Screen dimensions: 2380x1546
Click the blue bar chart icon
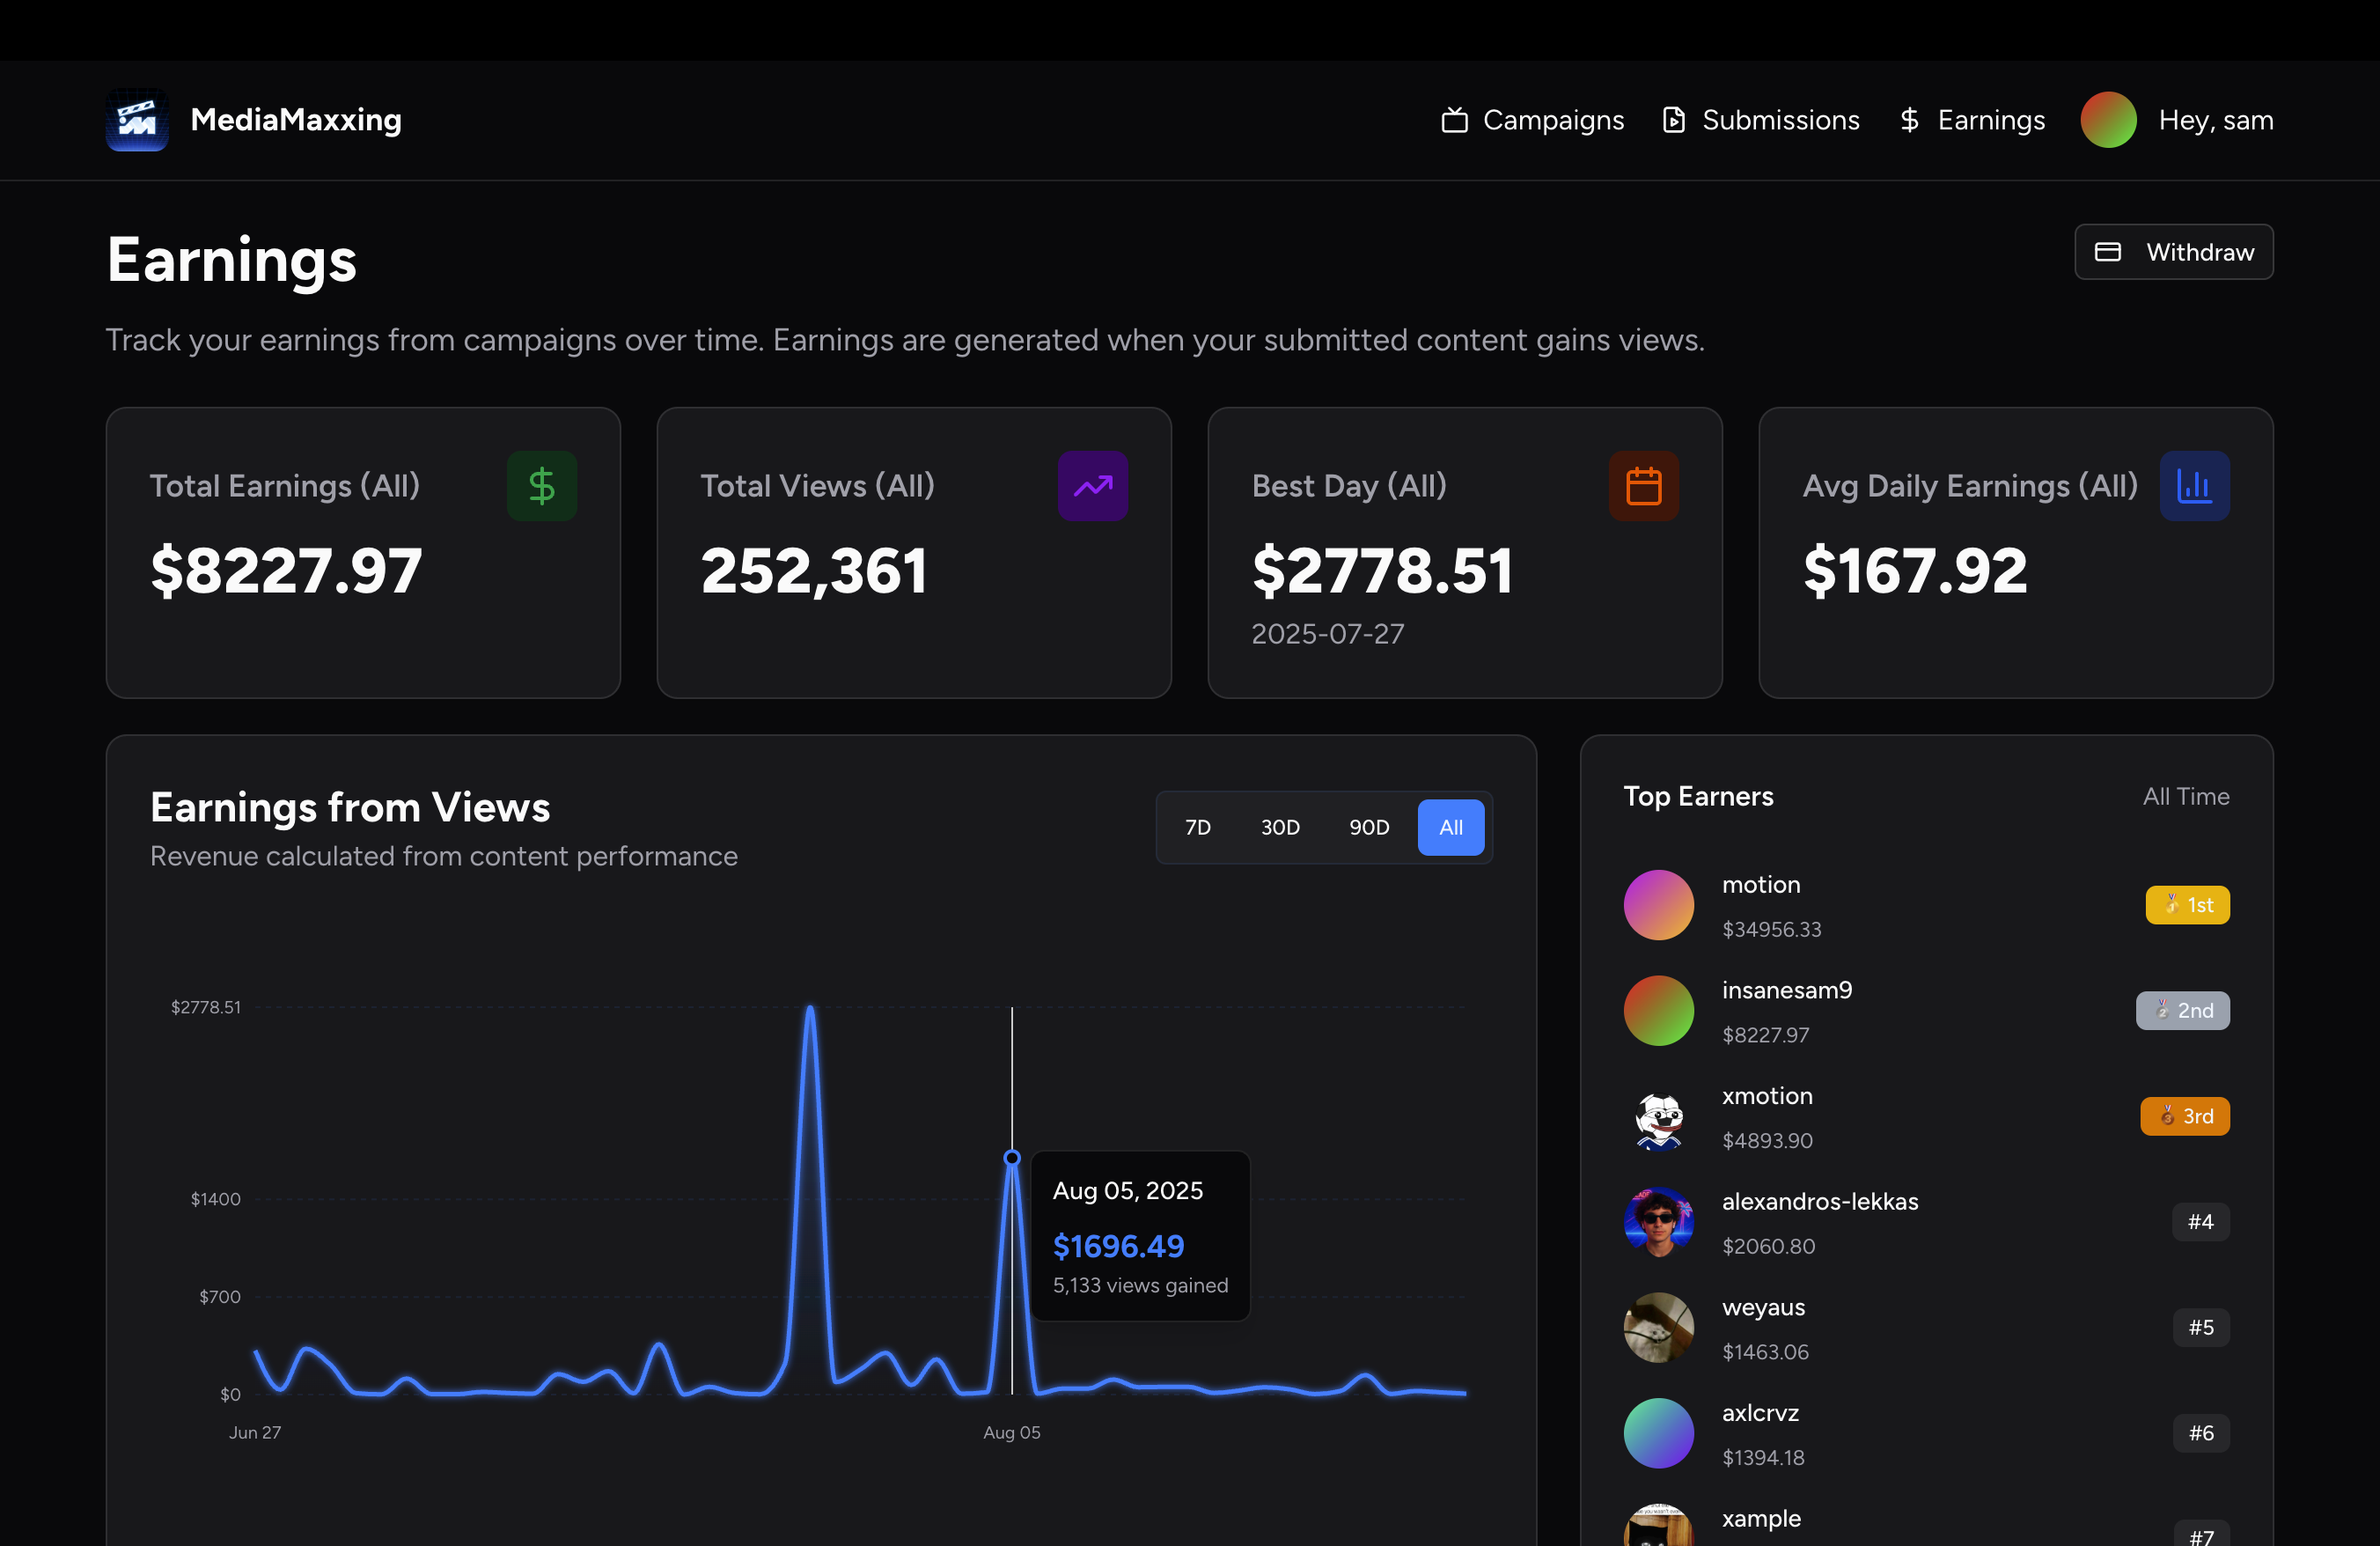[x=2194, y=486]
